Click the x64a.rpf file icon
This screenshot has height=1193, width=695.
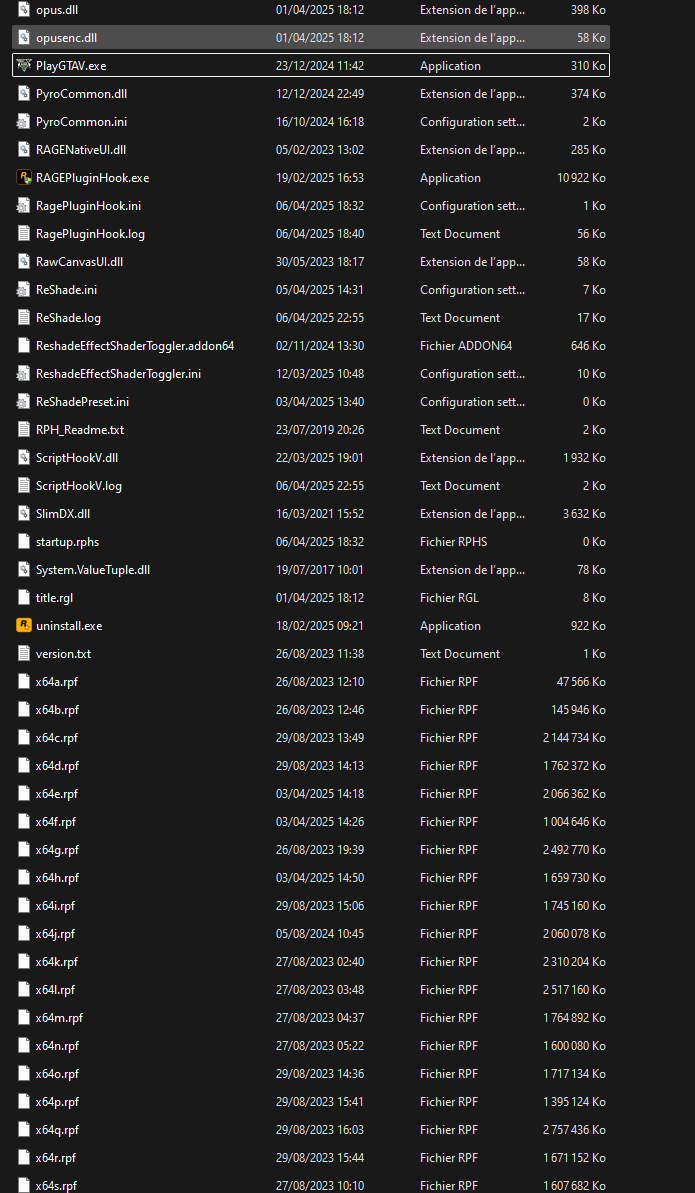25,682
